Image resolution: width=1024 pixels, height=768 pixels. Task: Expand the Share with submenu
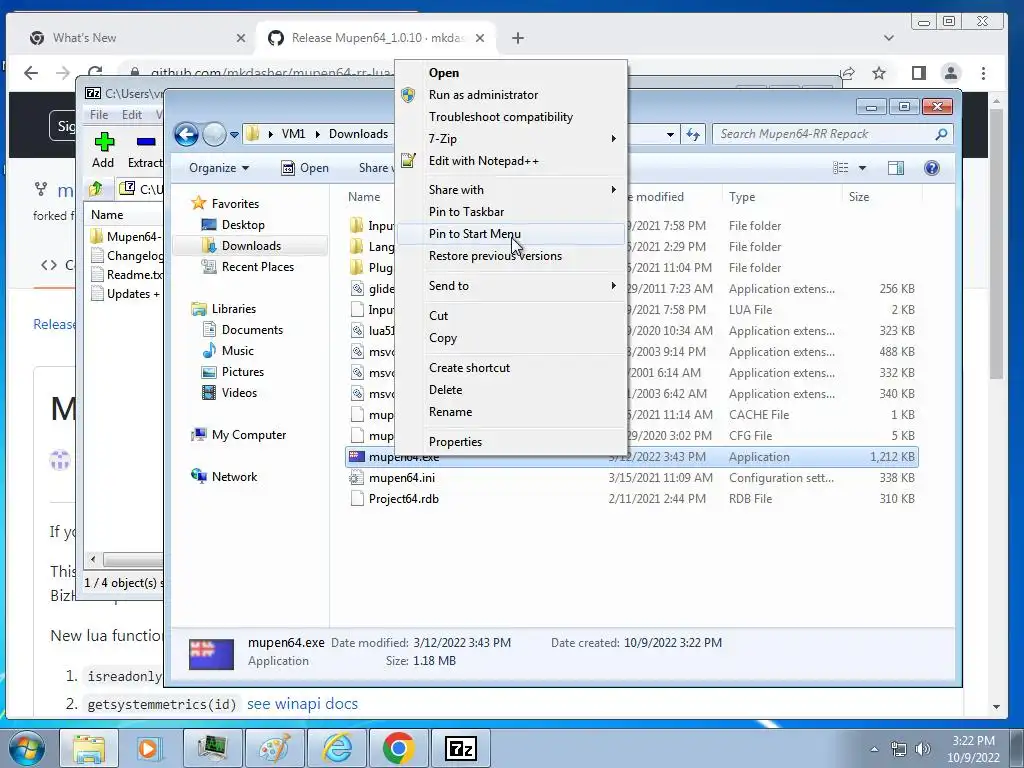point(511,189)
